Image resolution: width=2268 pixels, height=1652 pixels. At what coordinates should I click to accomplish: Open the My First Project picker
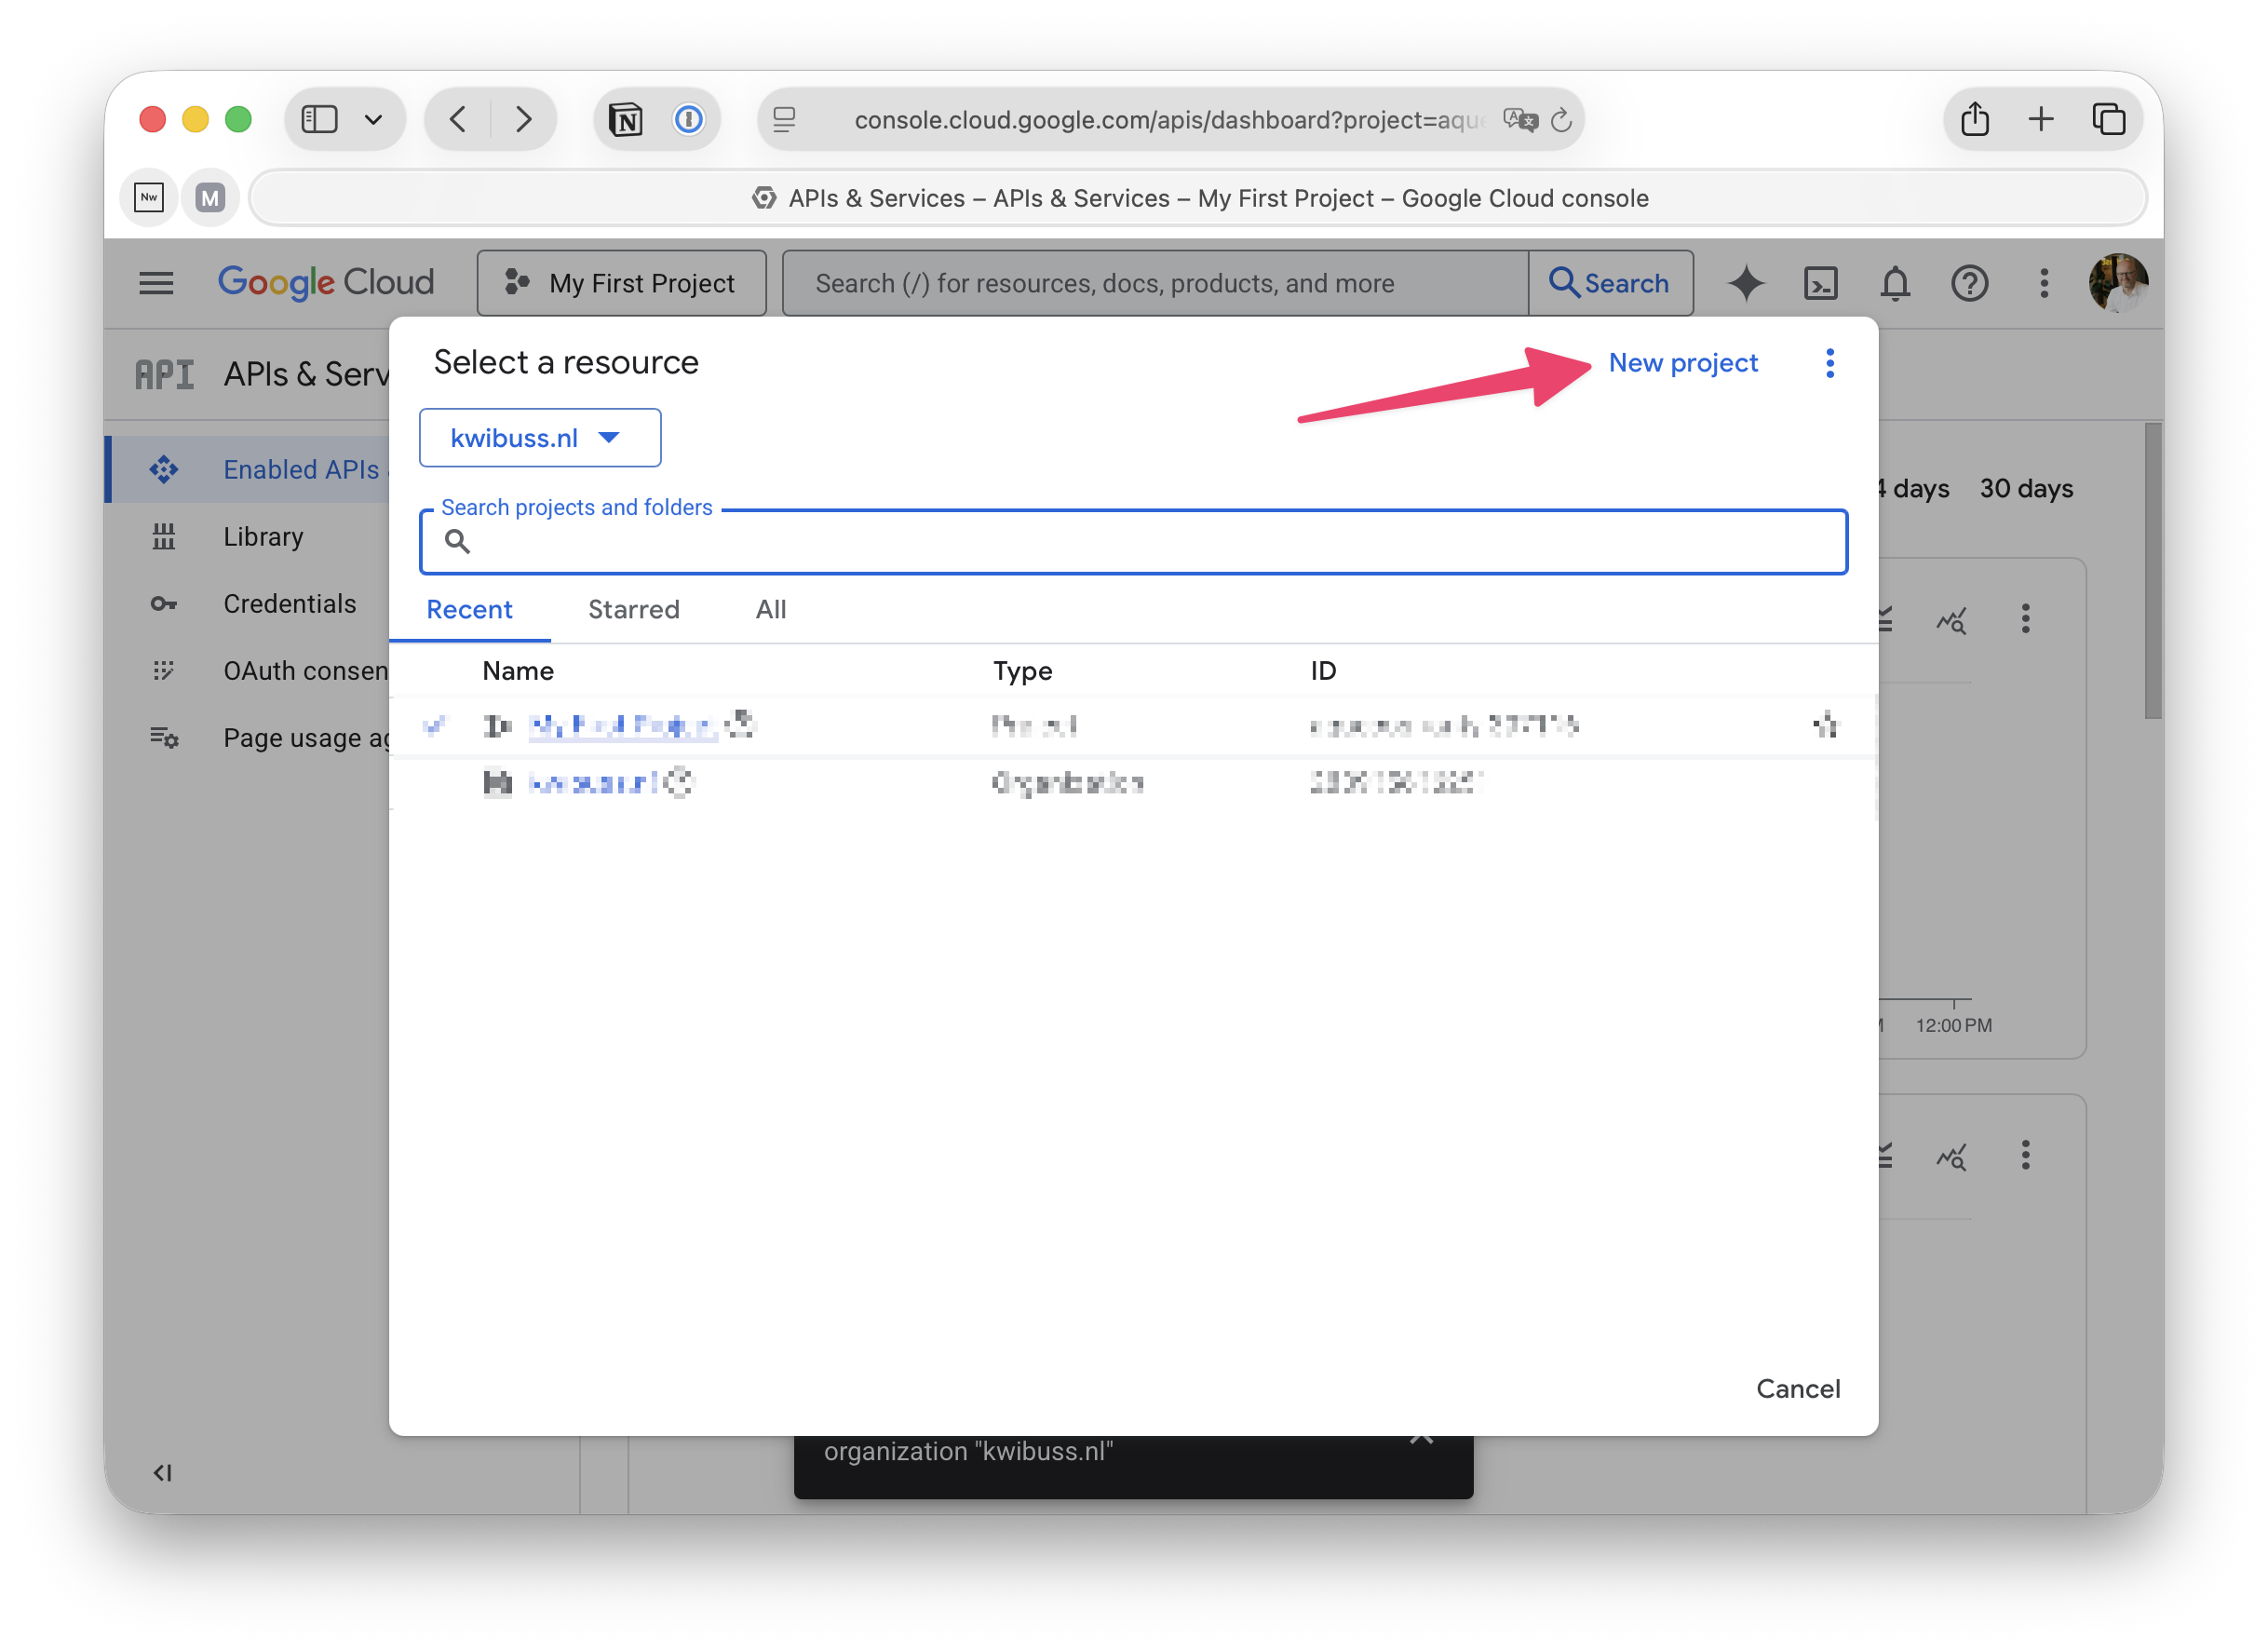click(621, 284)
